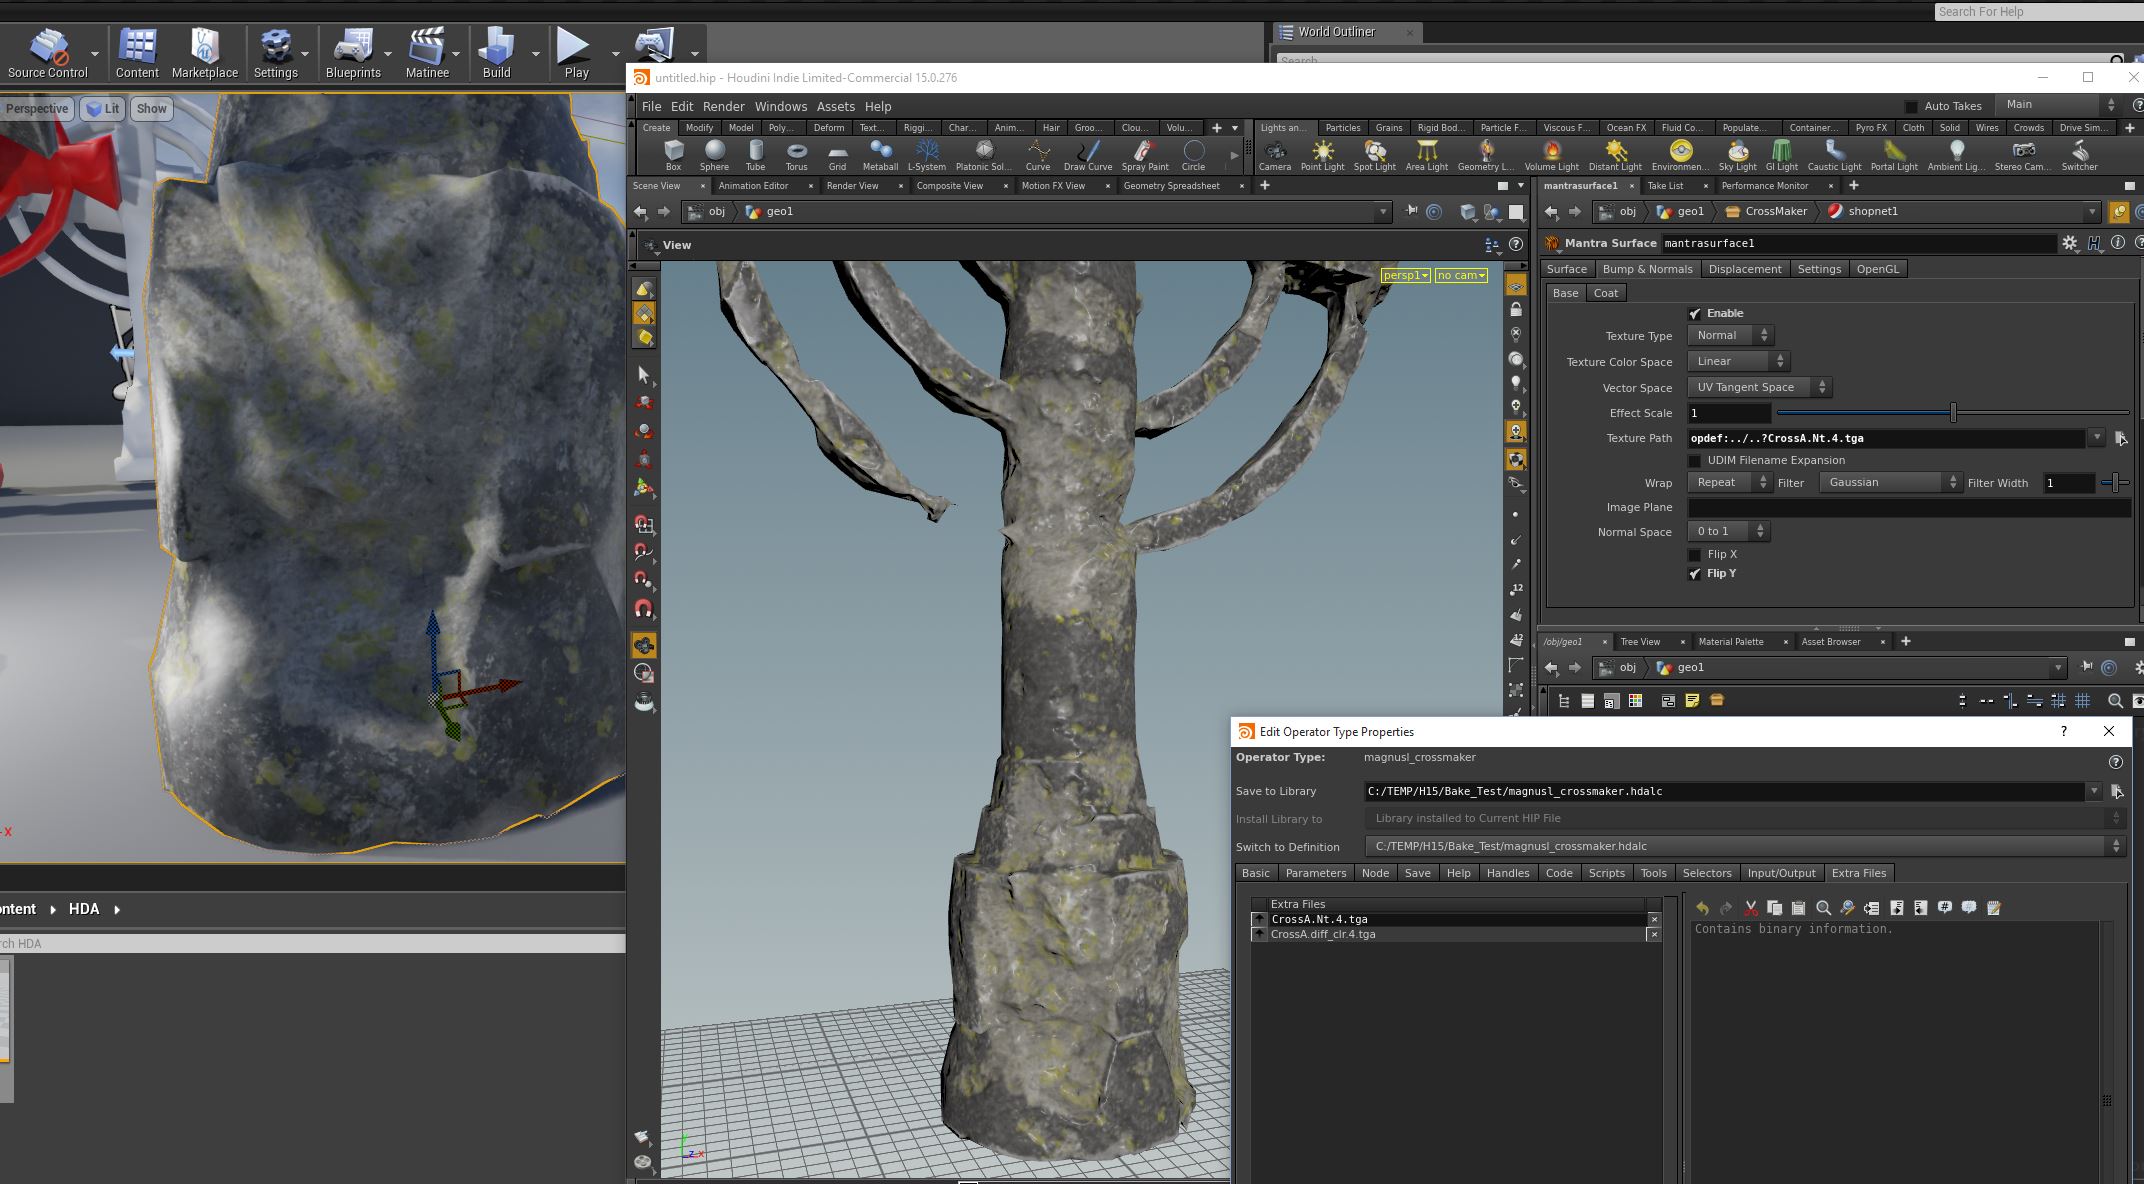Open the Texture Type dropdown
2144x1184 pixels.
(1730, 335)
